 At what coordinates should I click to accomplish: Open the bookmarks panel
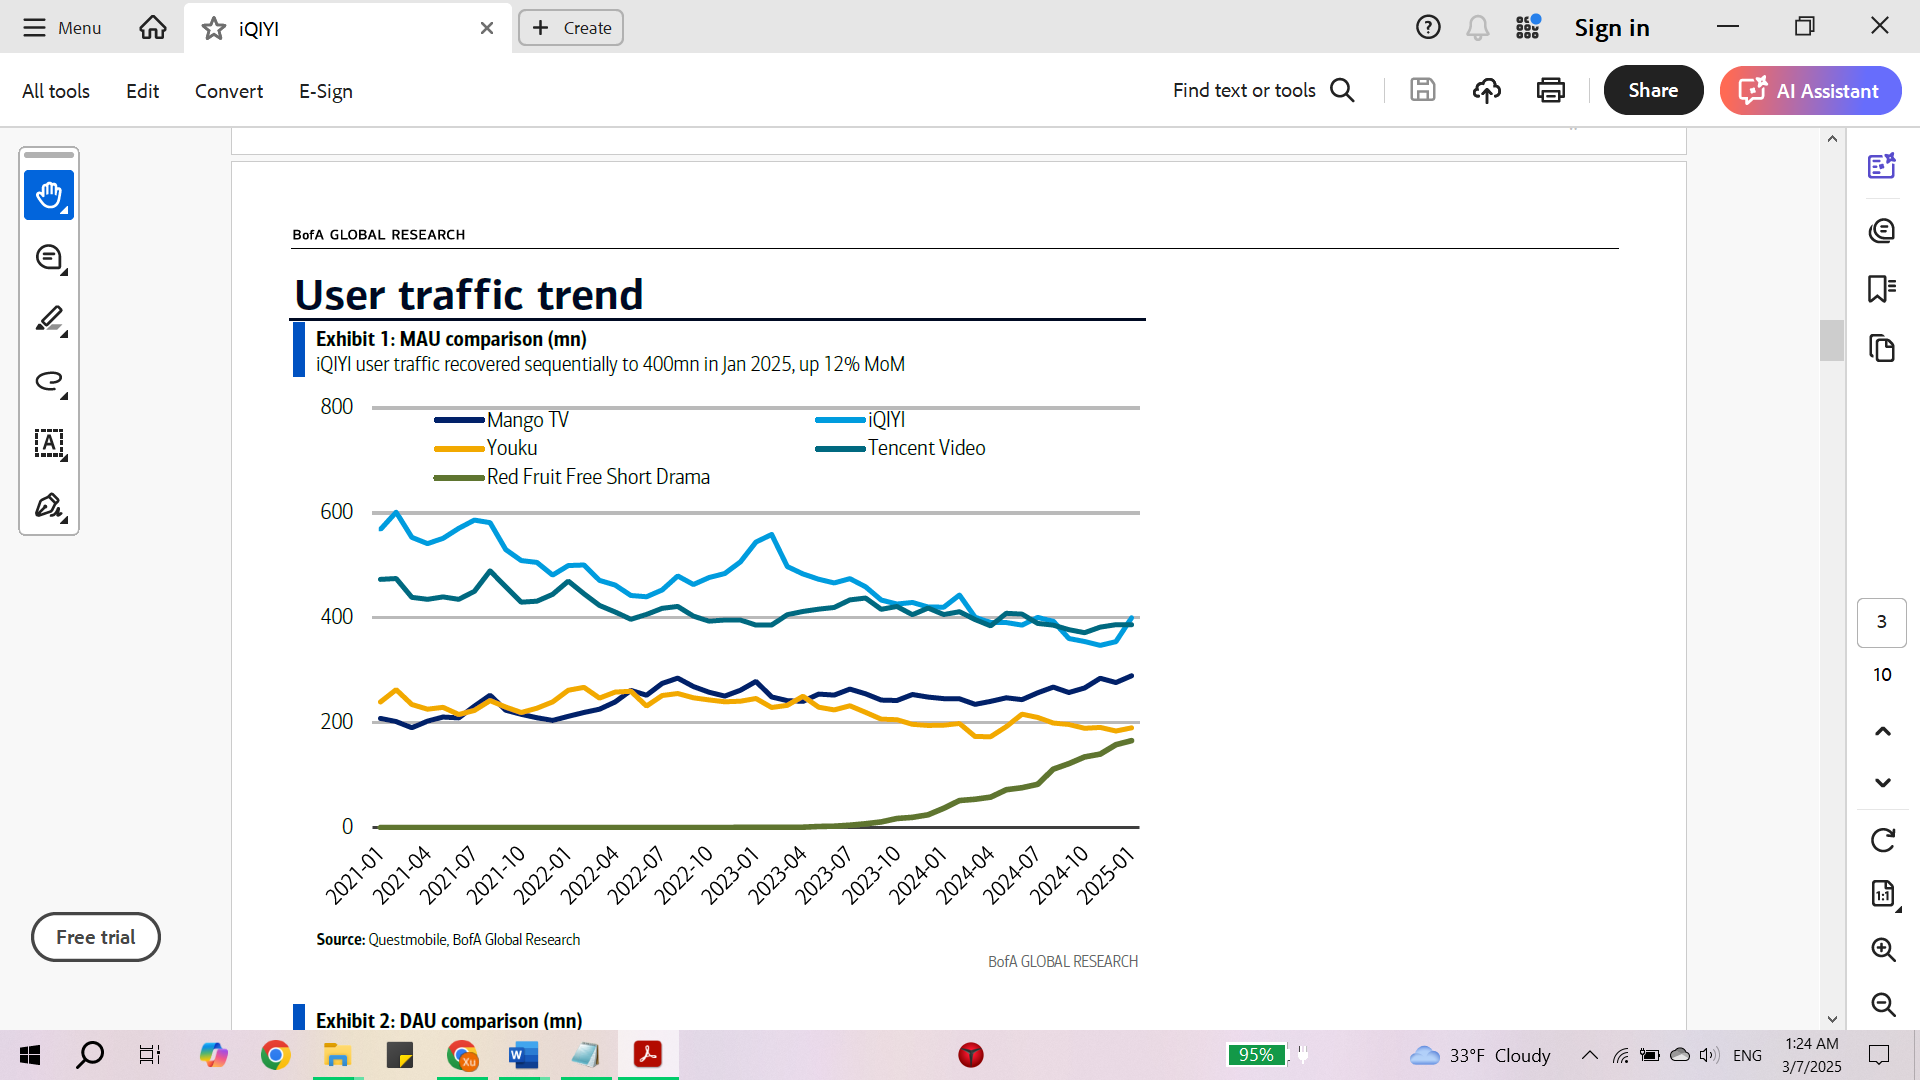click(x=1882, y=289)
